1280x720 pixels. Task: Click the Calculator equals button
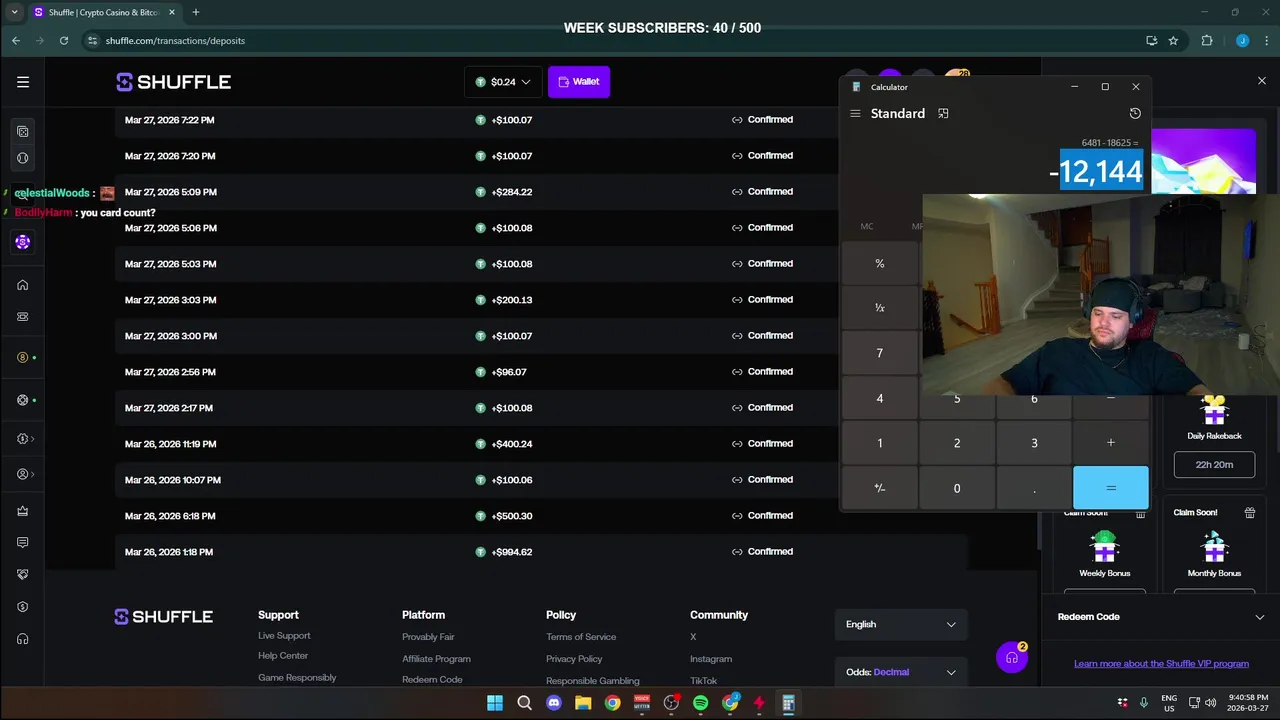(1111, 488)
